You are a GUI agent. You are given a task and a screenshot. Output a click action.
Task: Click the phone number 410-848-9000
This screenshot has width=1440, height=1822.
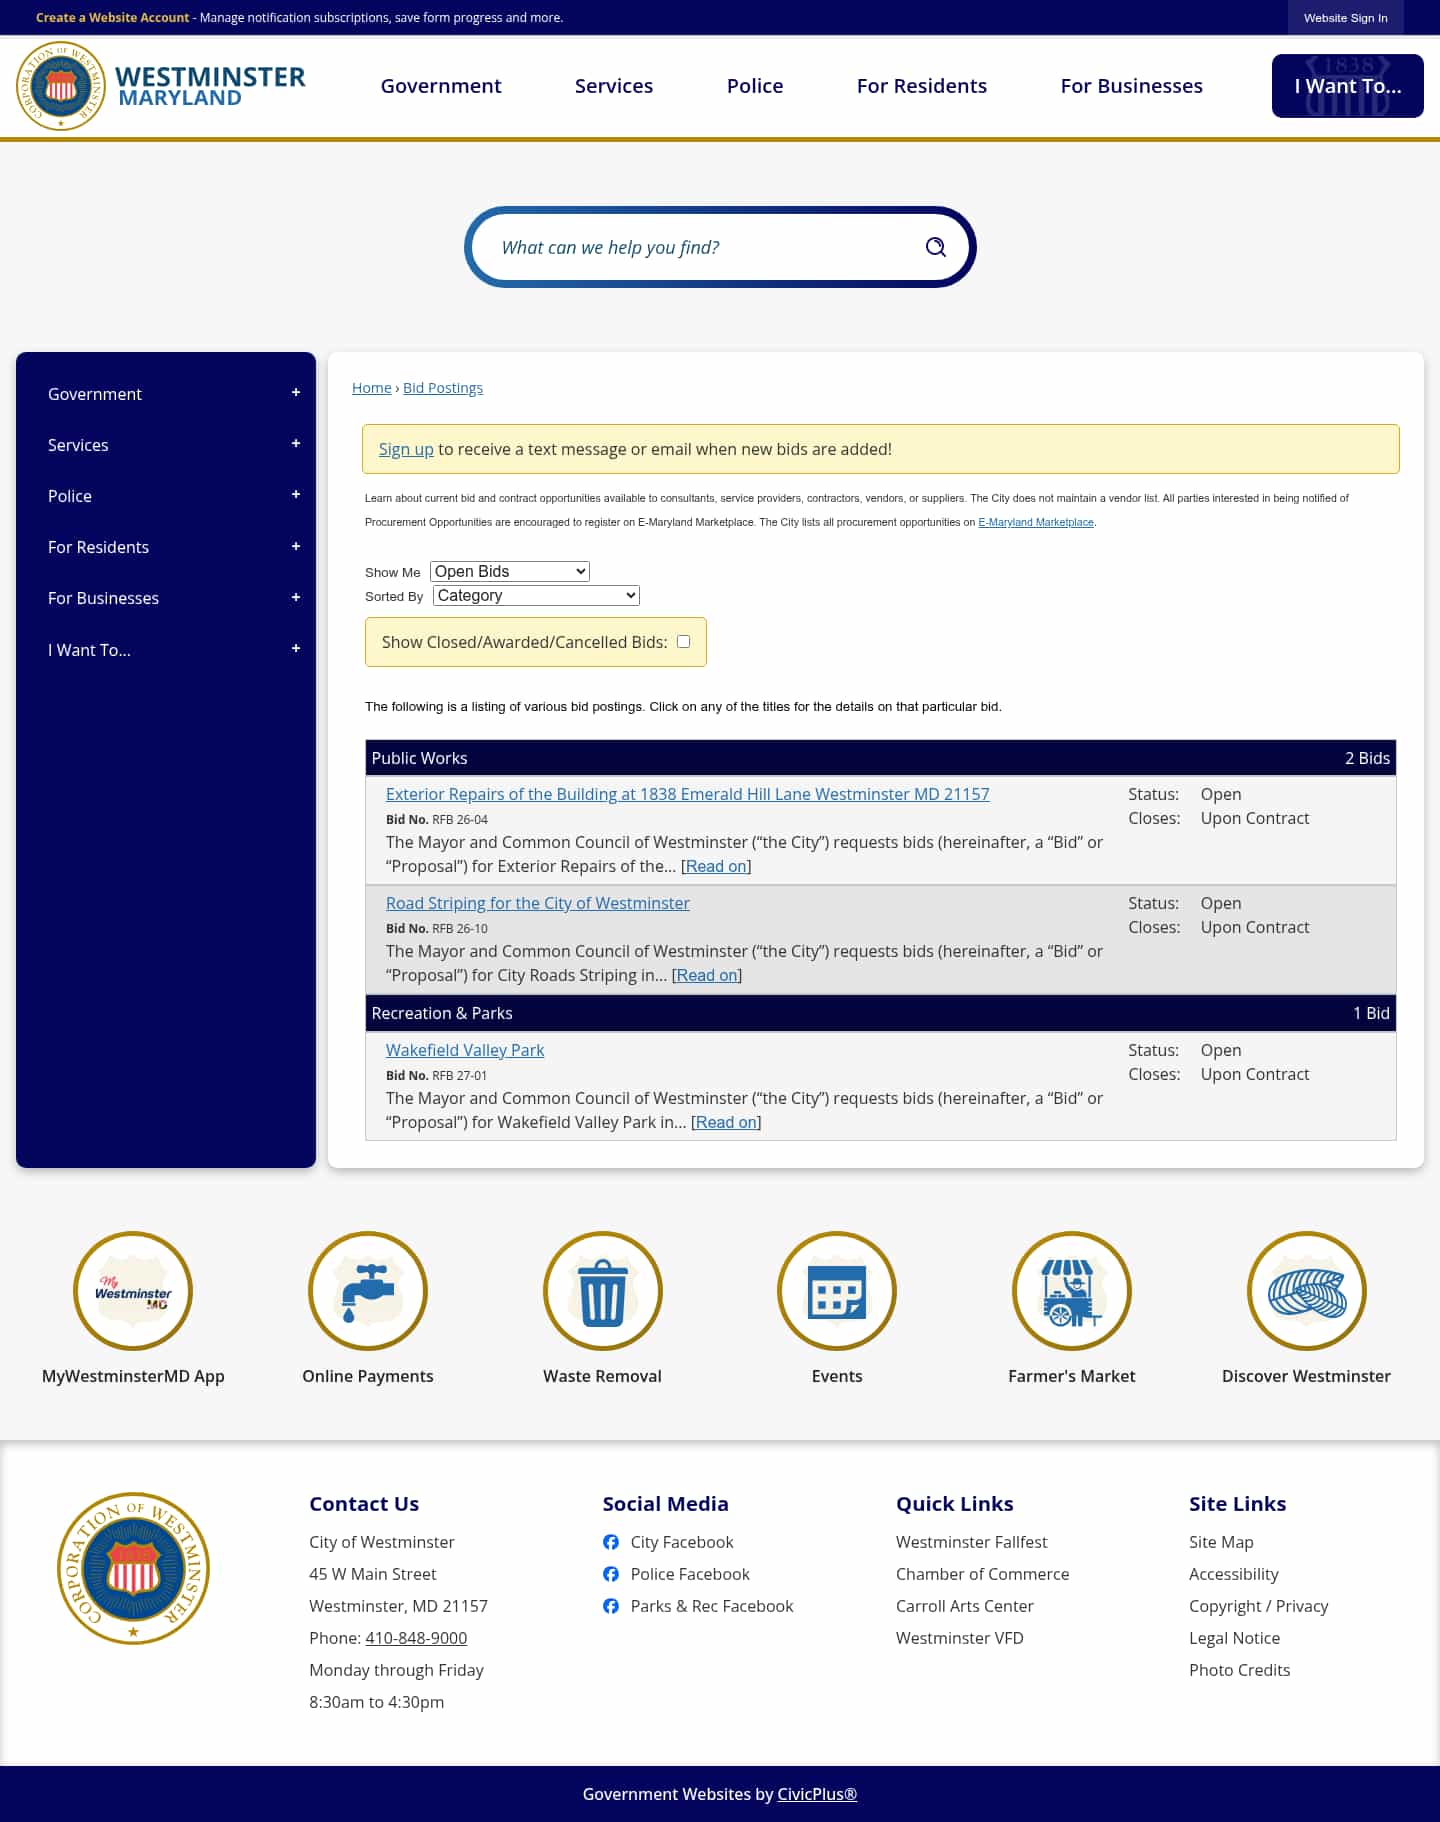pyautogui.click(x=416, y=1638)
